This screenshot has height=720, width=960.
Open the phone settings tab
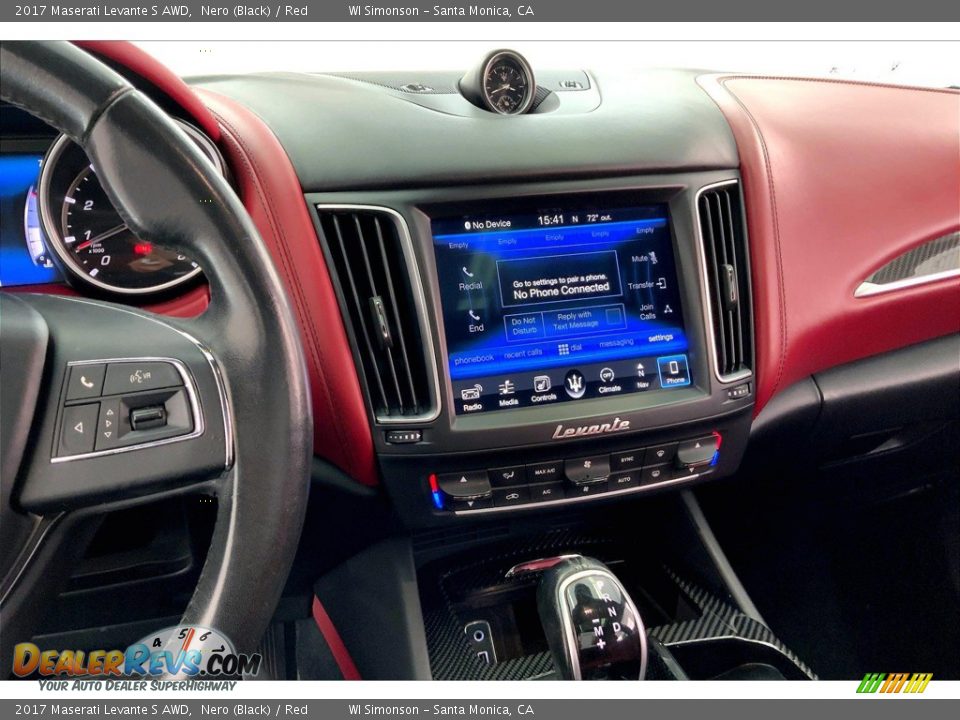(661, 337)
